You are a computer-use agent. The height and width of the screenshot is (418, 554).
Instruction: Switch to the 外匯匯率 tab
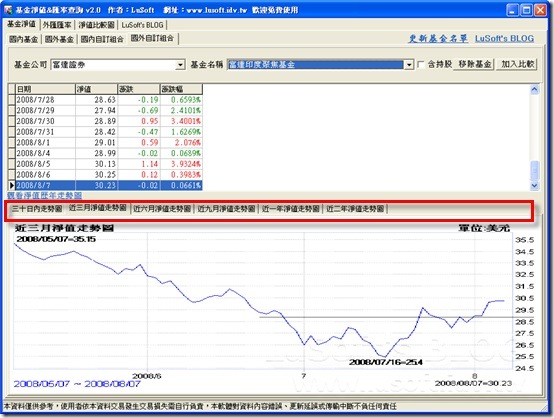click(57, 25)
